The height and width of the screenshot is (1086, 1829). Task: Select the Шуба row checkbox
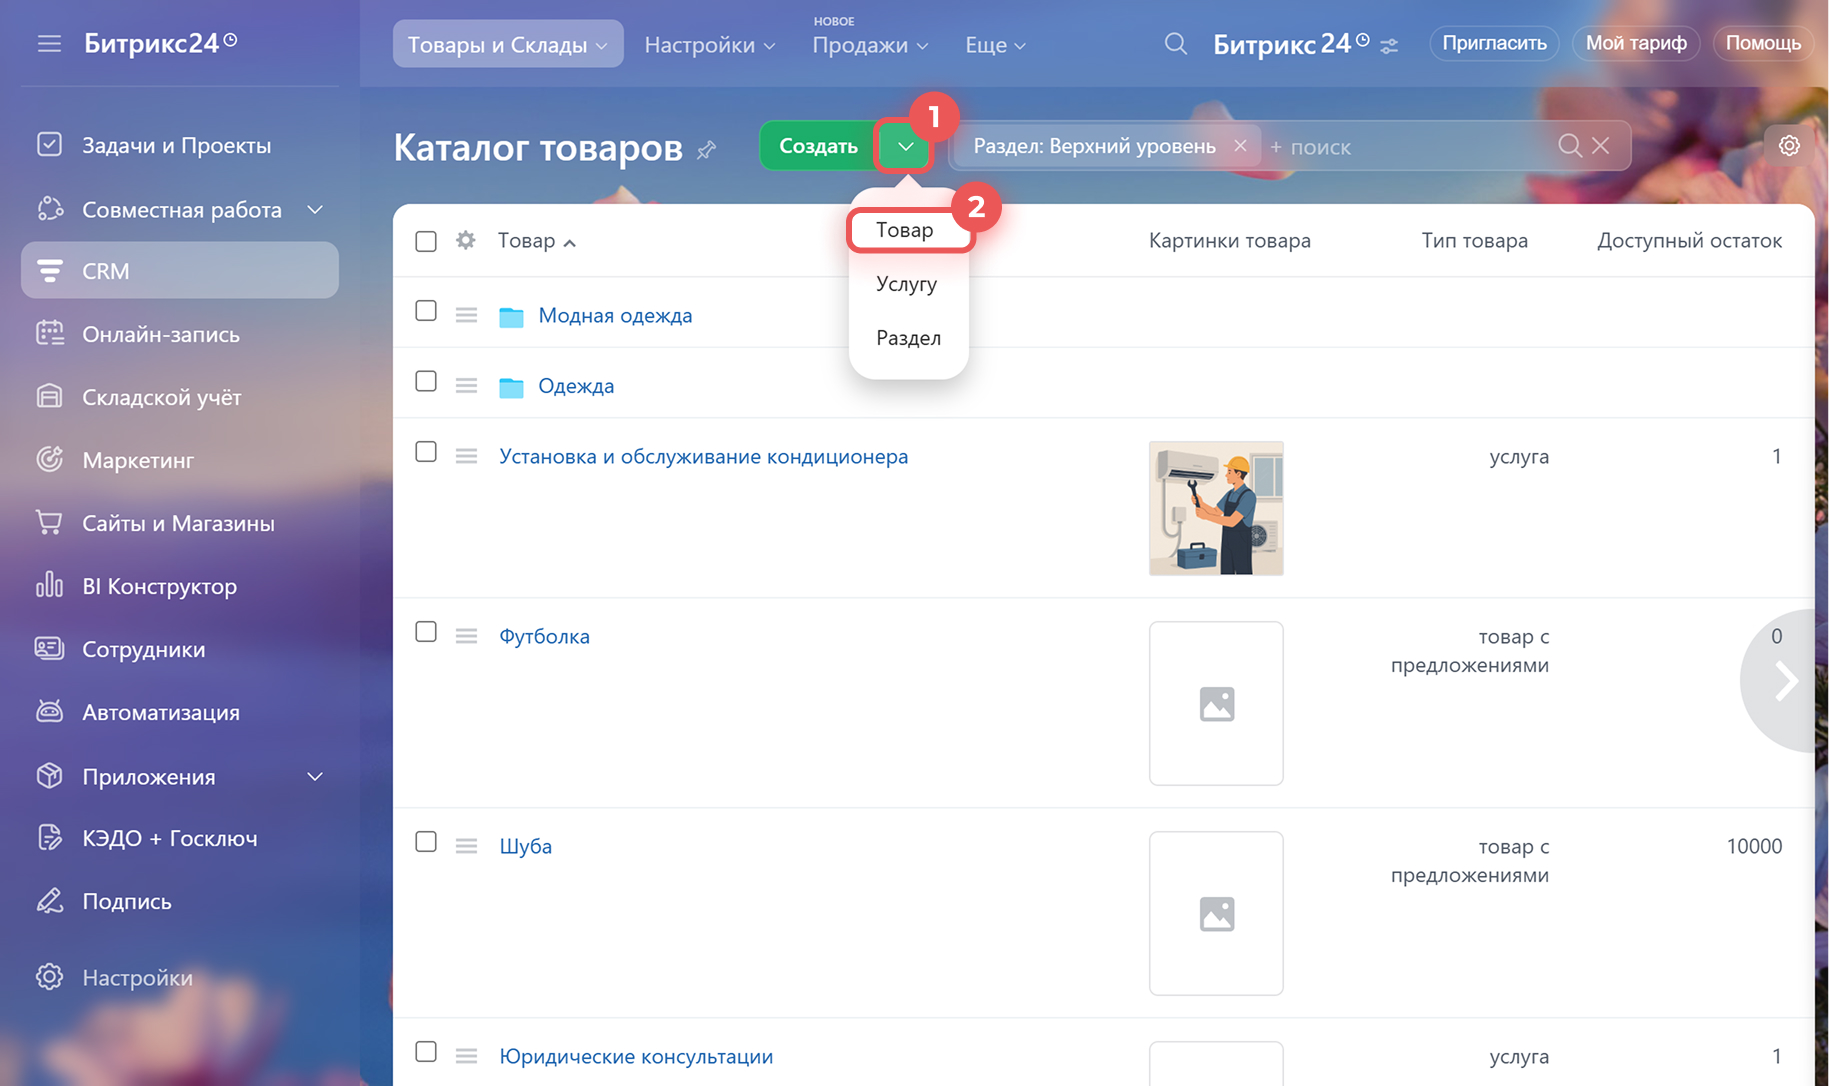pyautogui.click(x=426, y=842)
